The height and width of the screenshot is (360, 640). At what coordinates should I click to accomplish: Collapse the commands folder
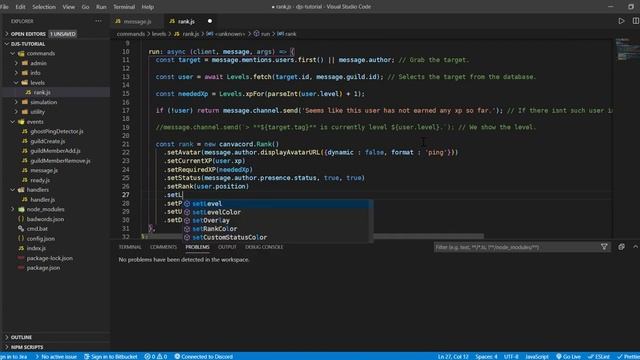coord(13,53)
